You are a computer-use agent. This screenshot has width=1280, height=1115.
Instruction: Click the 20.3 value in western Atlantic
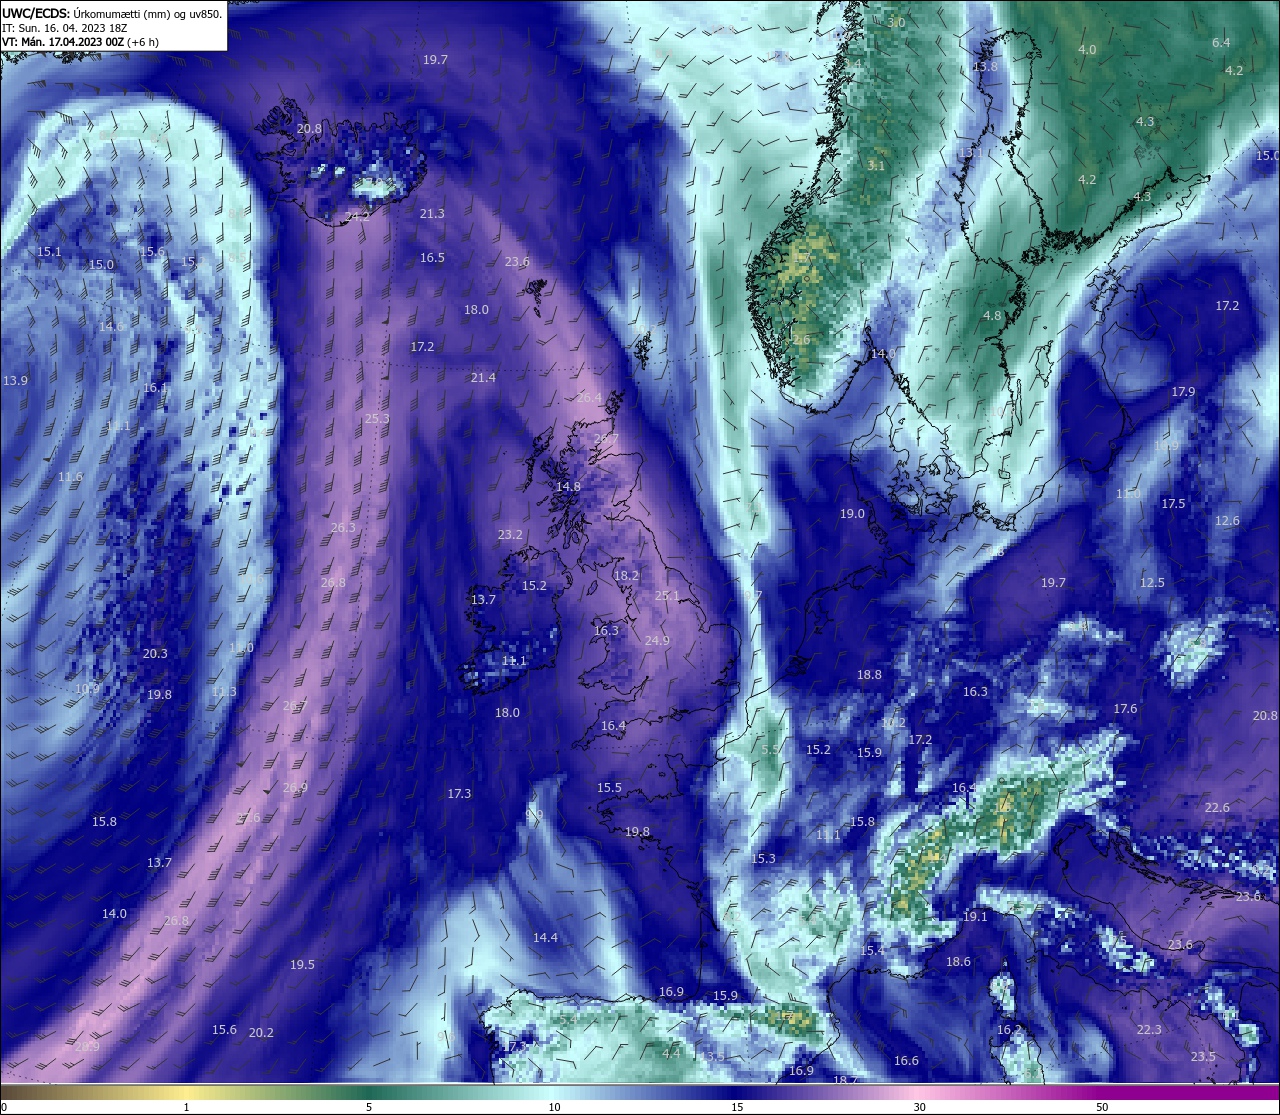[x=155, y=654]
